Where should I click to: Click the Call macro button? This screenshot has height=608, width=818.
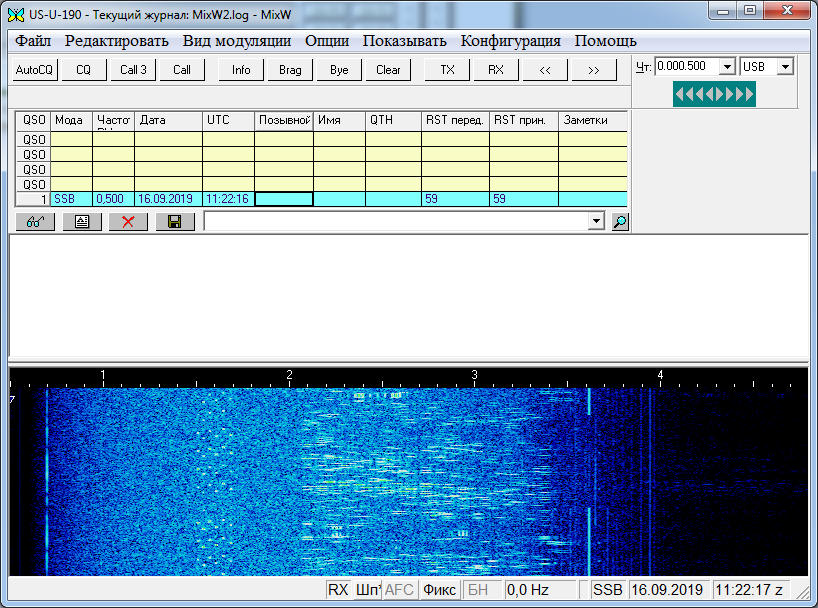[x=182, y=70]
